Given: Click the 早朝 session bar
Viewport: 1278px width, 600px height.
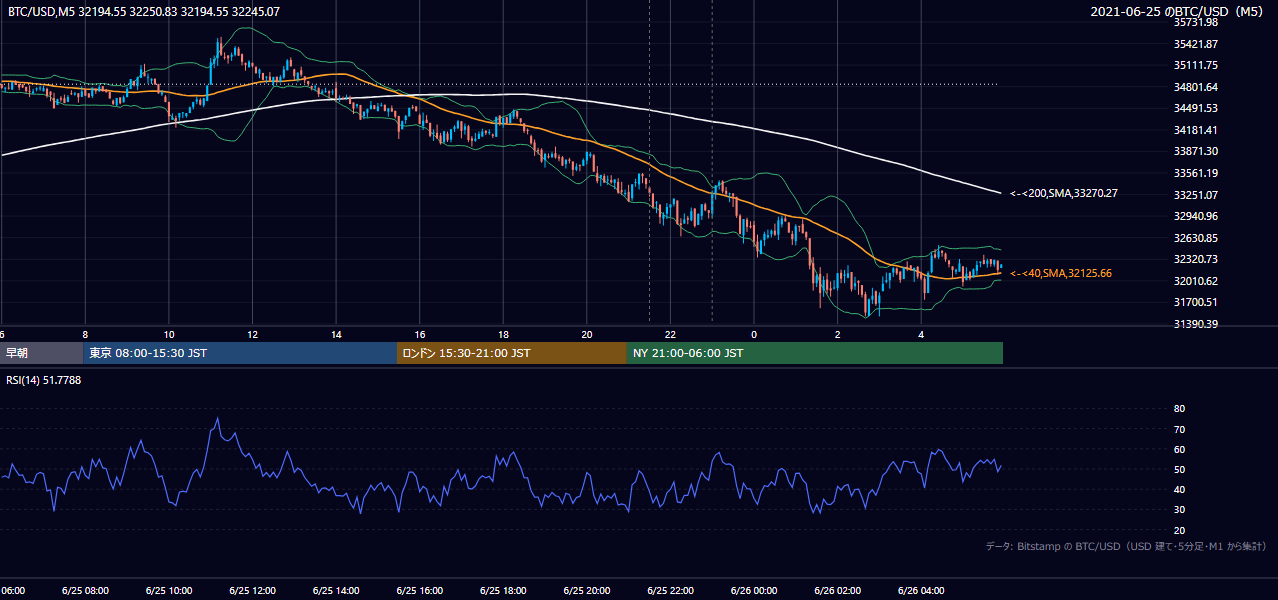Looking at the screenshot, I should click(x=41, y=353).
